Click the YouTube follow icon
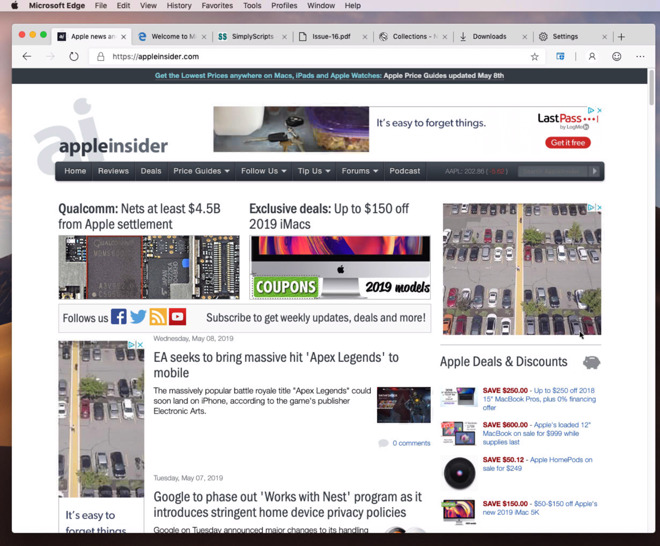Screen dimensions: 660x546 [177, 317]
